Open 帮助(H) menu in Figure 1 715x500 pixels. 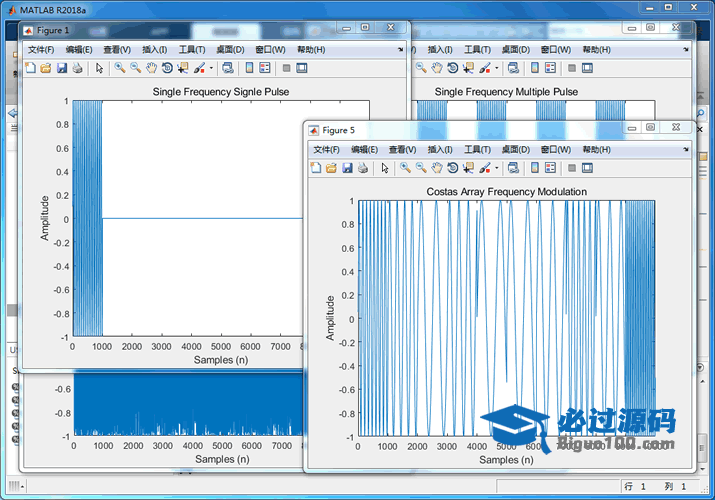311,50
